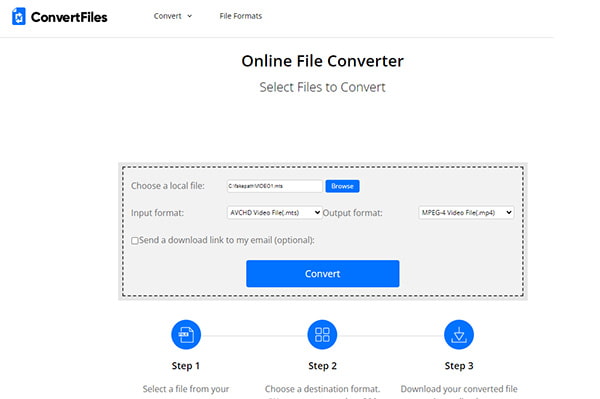Image resolution: width=600 pixels, height=399 pixels.
Task: Enable send download link to email checkbox
Action: coord(135,241)
